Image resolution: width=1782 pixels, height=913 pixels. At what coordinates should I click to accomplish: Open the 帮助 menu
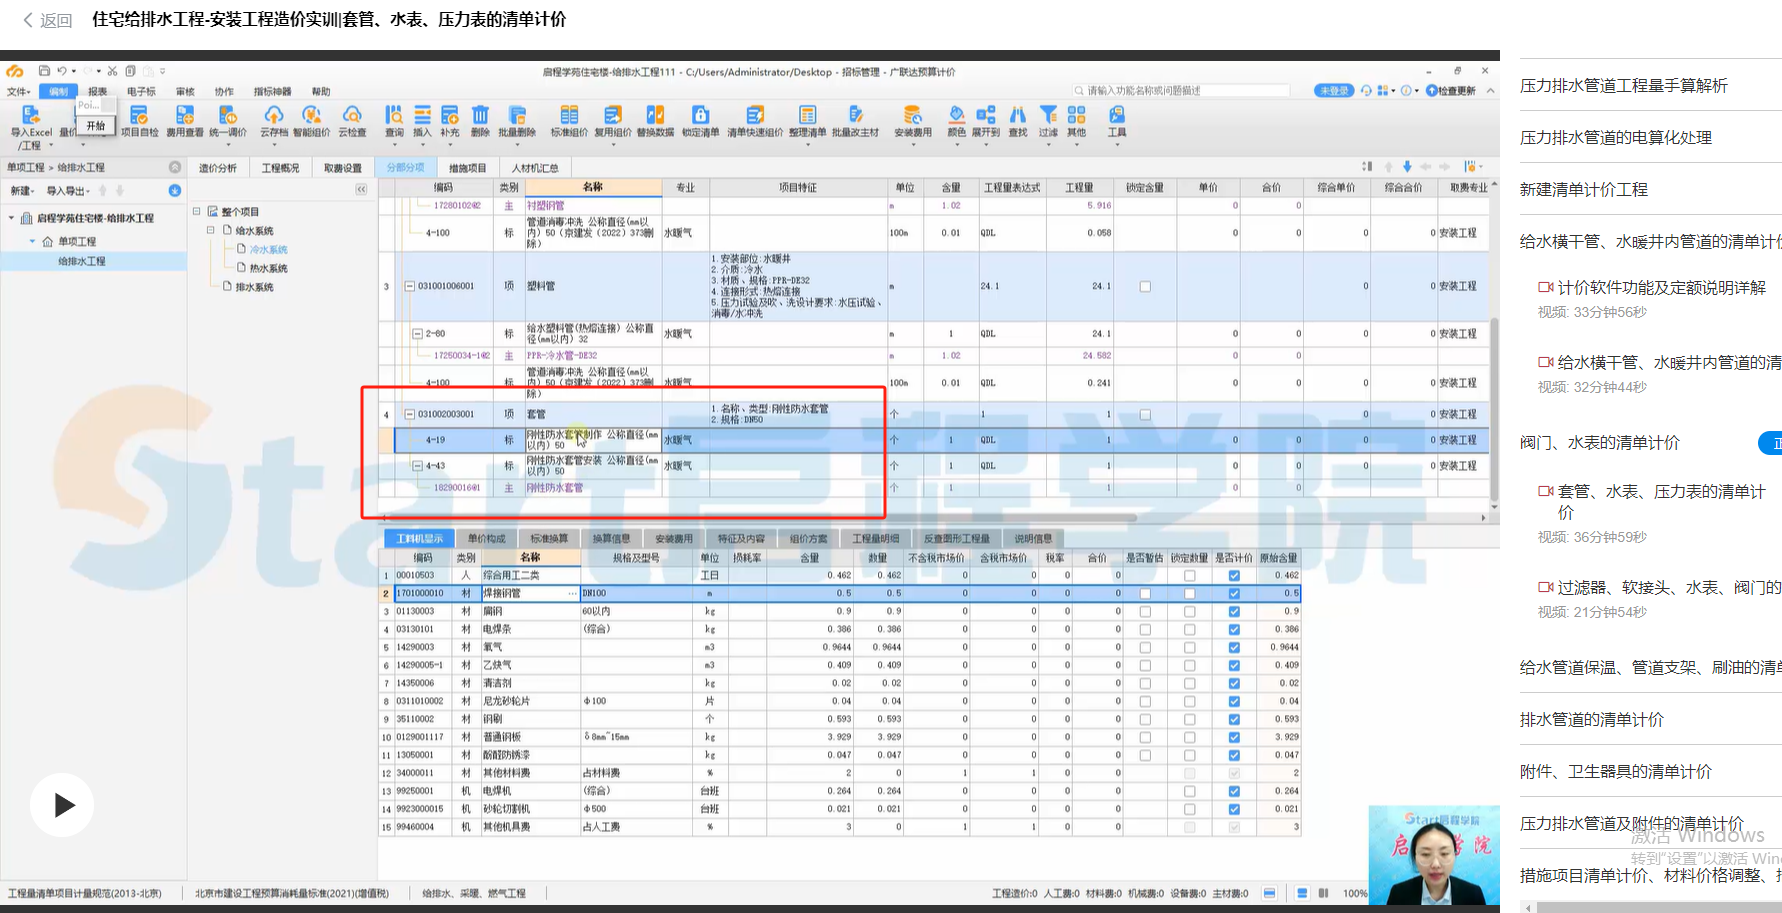tap(321, 91)
